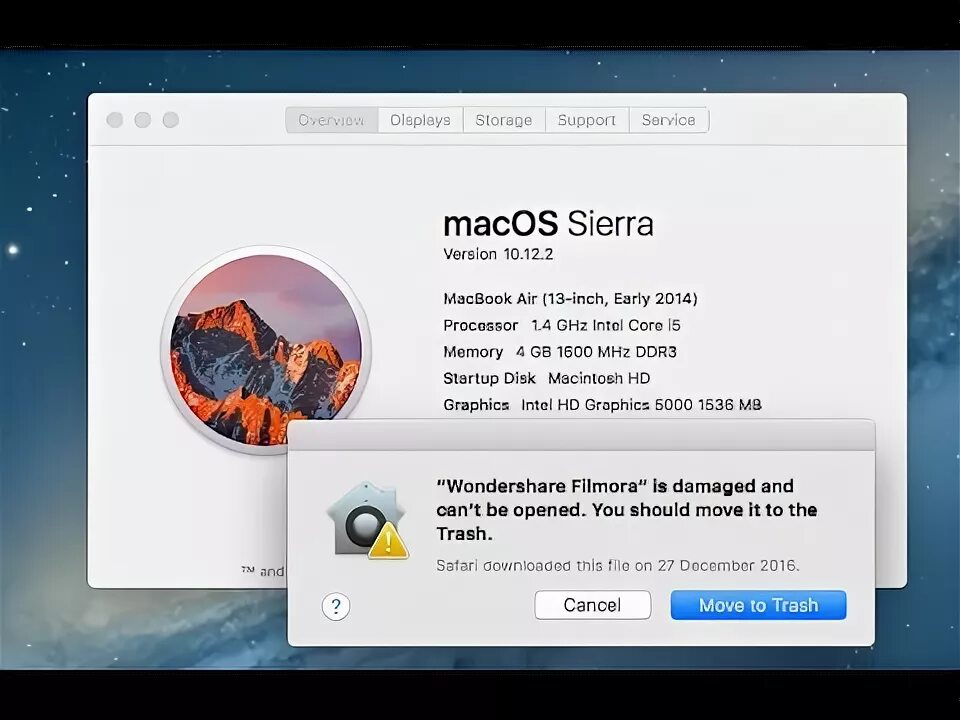
Task: Click the Wondershare Filmora is damaged message
Action: click(x=626, y=509)
